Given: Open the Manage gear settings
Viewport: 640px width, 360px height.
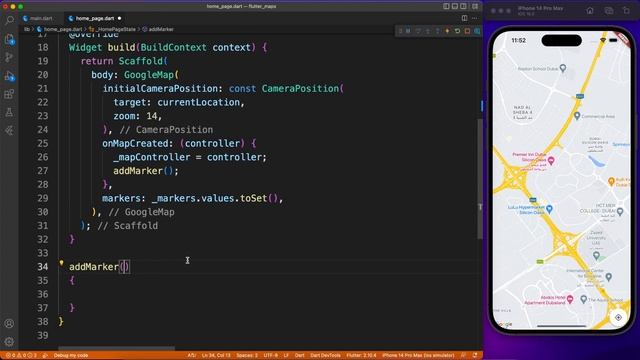Looking at the screenshot, I should point(9,341).
